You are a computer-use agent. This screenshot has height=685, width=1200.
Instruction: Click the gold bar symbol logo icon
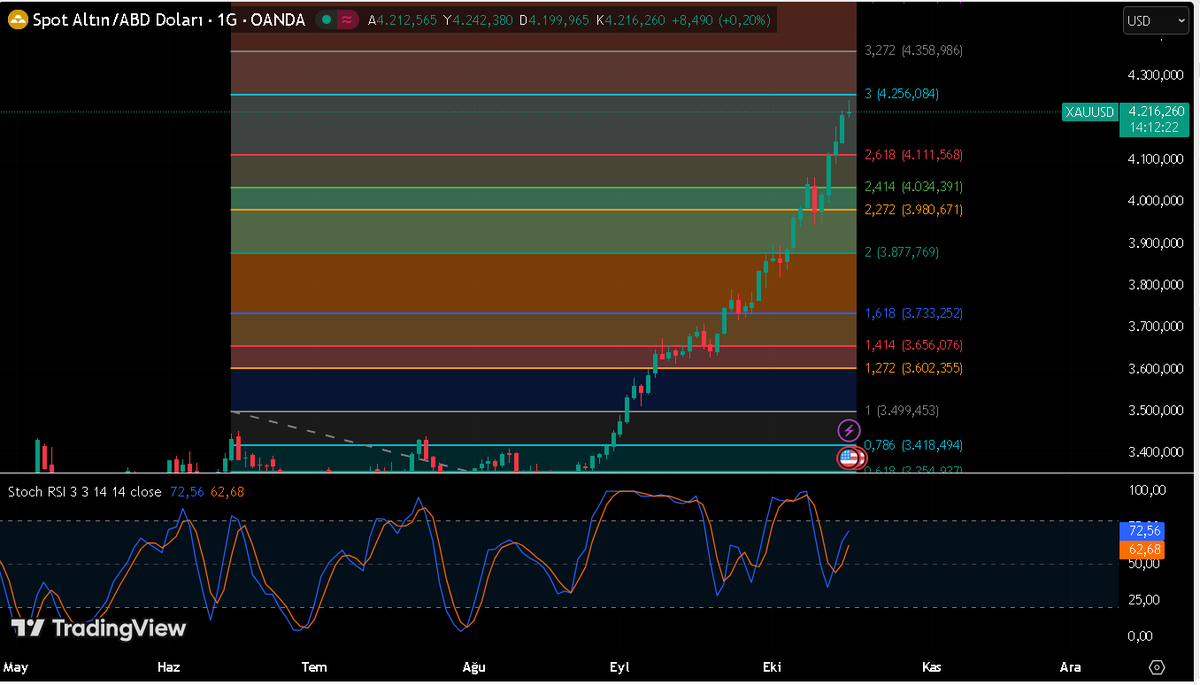(x=16, y=20)
